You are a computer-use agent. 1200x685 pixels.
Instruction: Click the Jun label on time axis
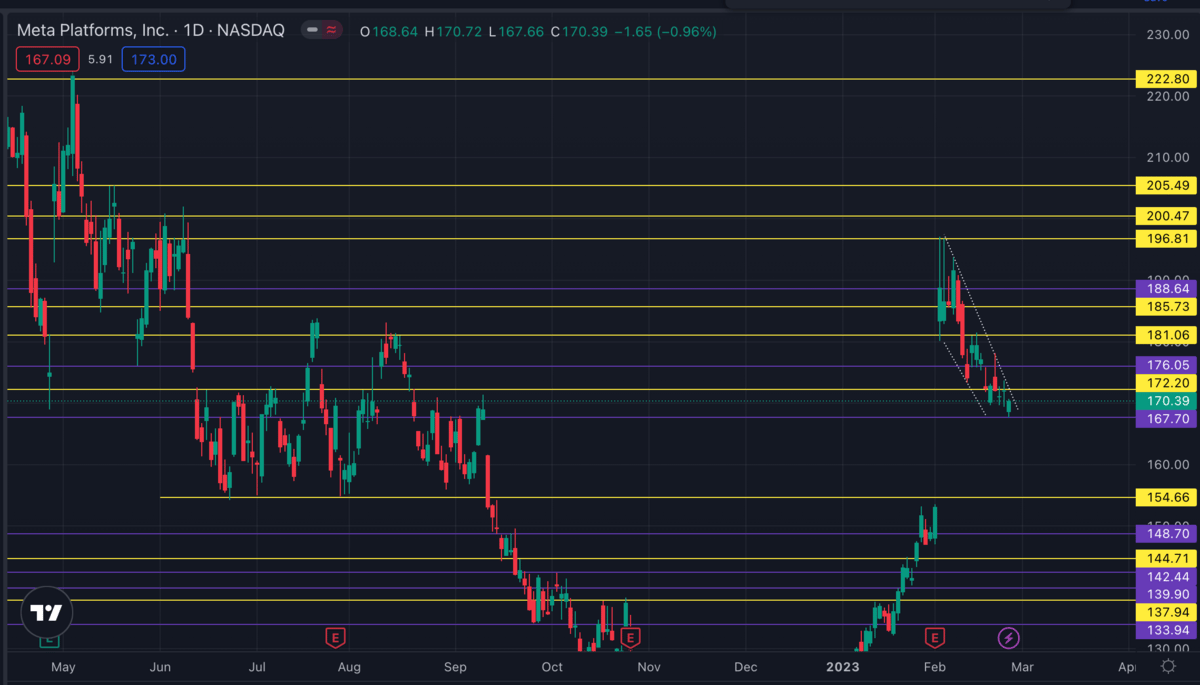click(160, 666)
